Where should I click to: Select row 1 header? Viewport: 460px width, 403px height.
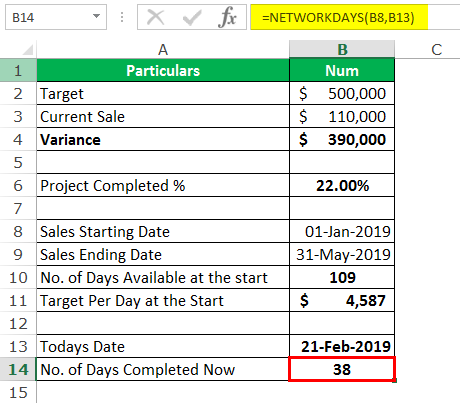click(x=18, y=70)
